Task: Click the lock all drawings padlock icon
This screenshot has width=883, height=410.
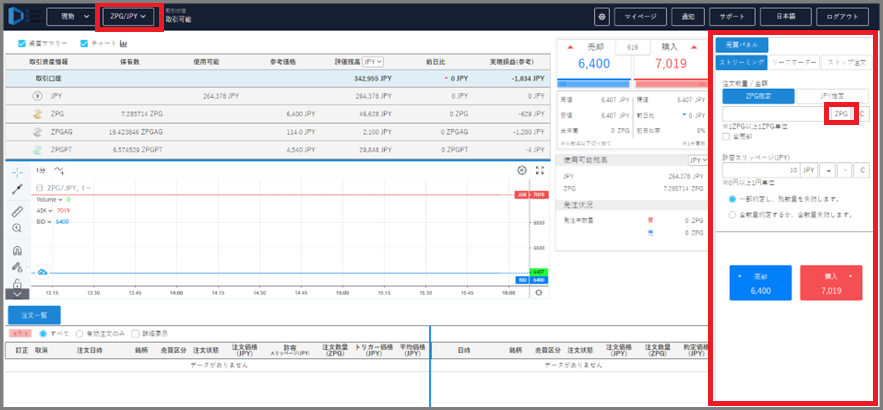Action: pos(17,283)
